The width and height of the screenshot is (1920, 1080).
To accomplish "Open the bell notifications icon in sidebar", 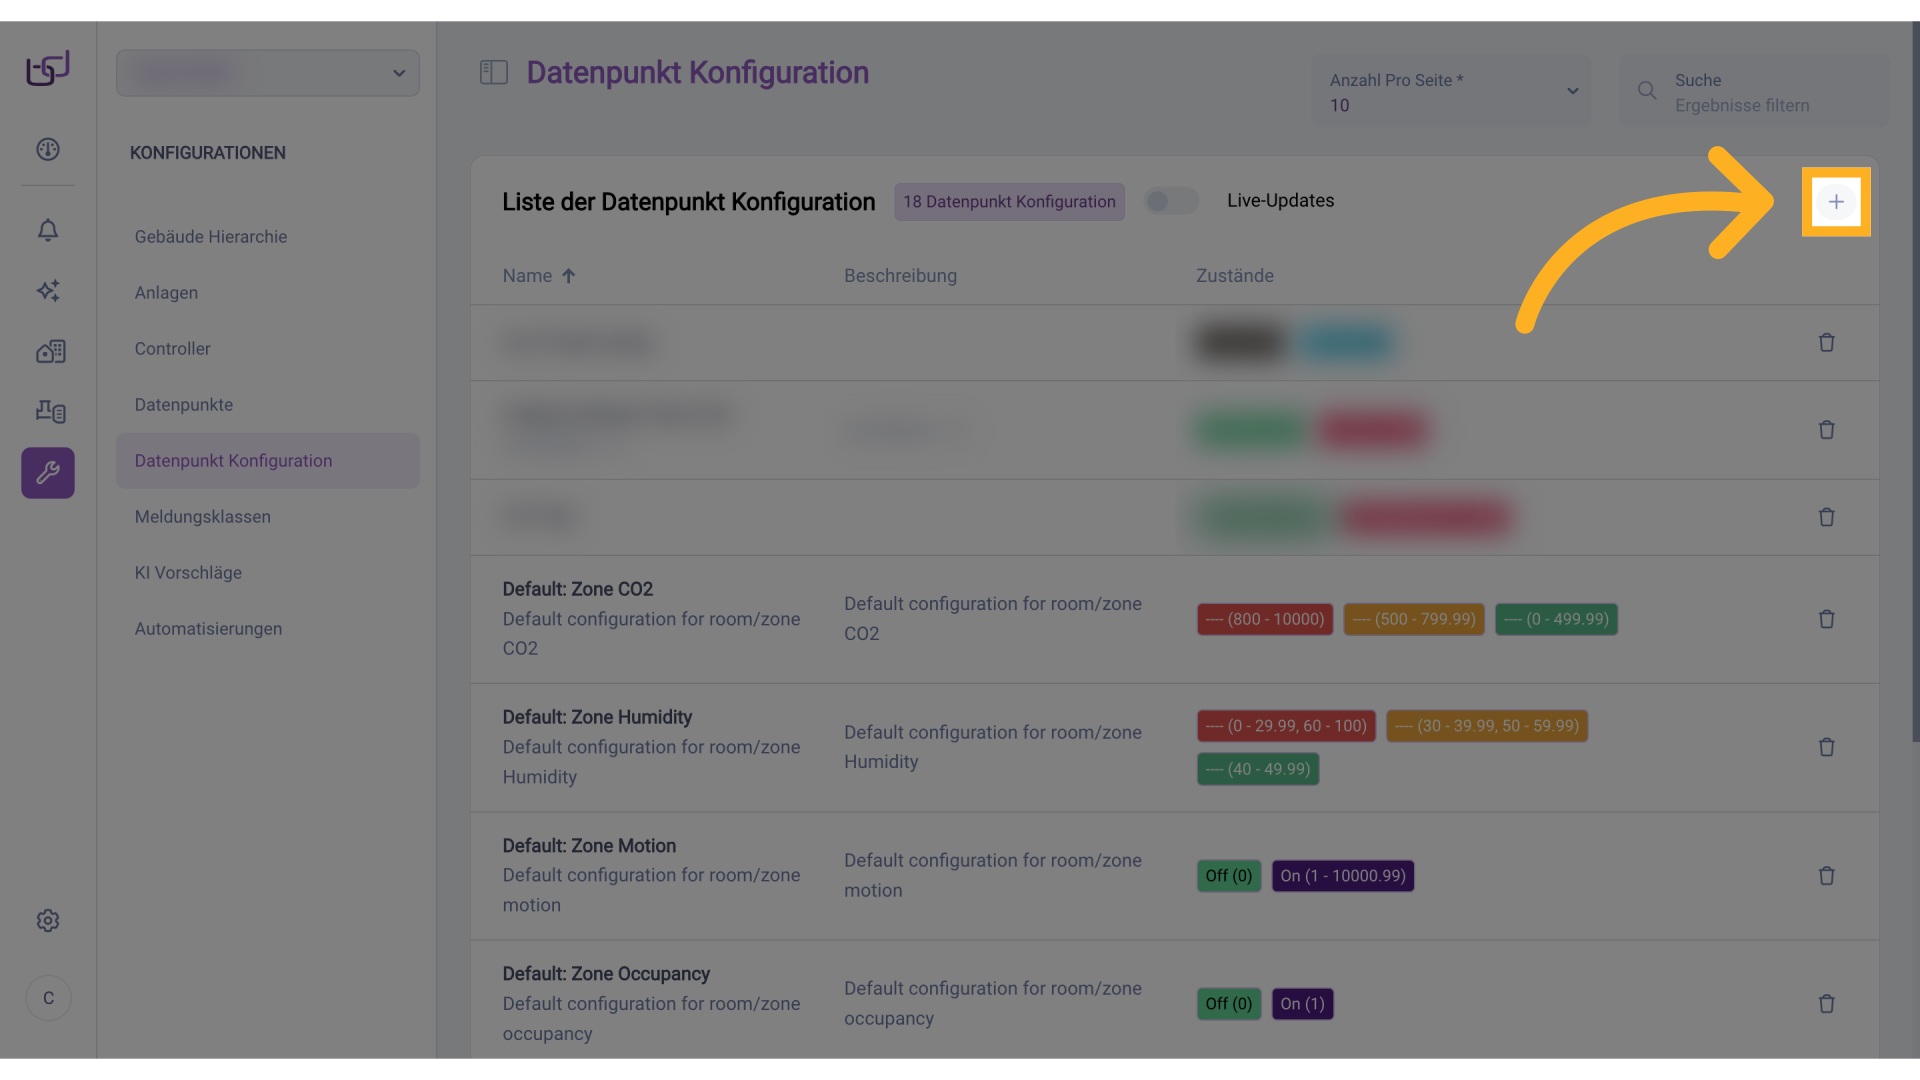I will coord(48,230).
